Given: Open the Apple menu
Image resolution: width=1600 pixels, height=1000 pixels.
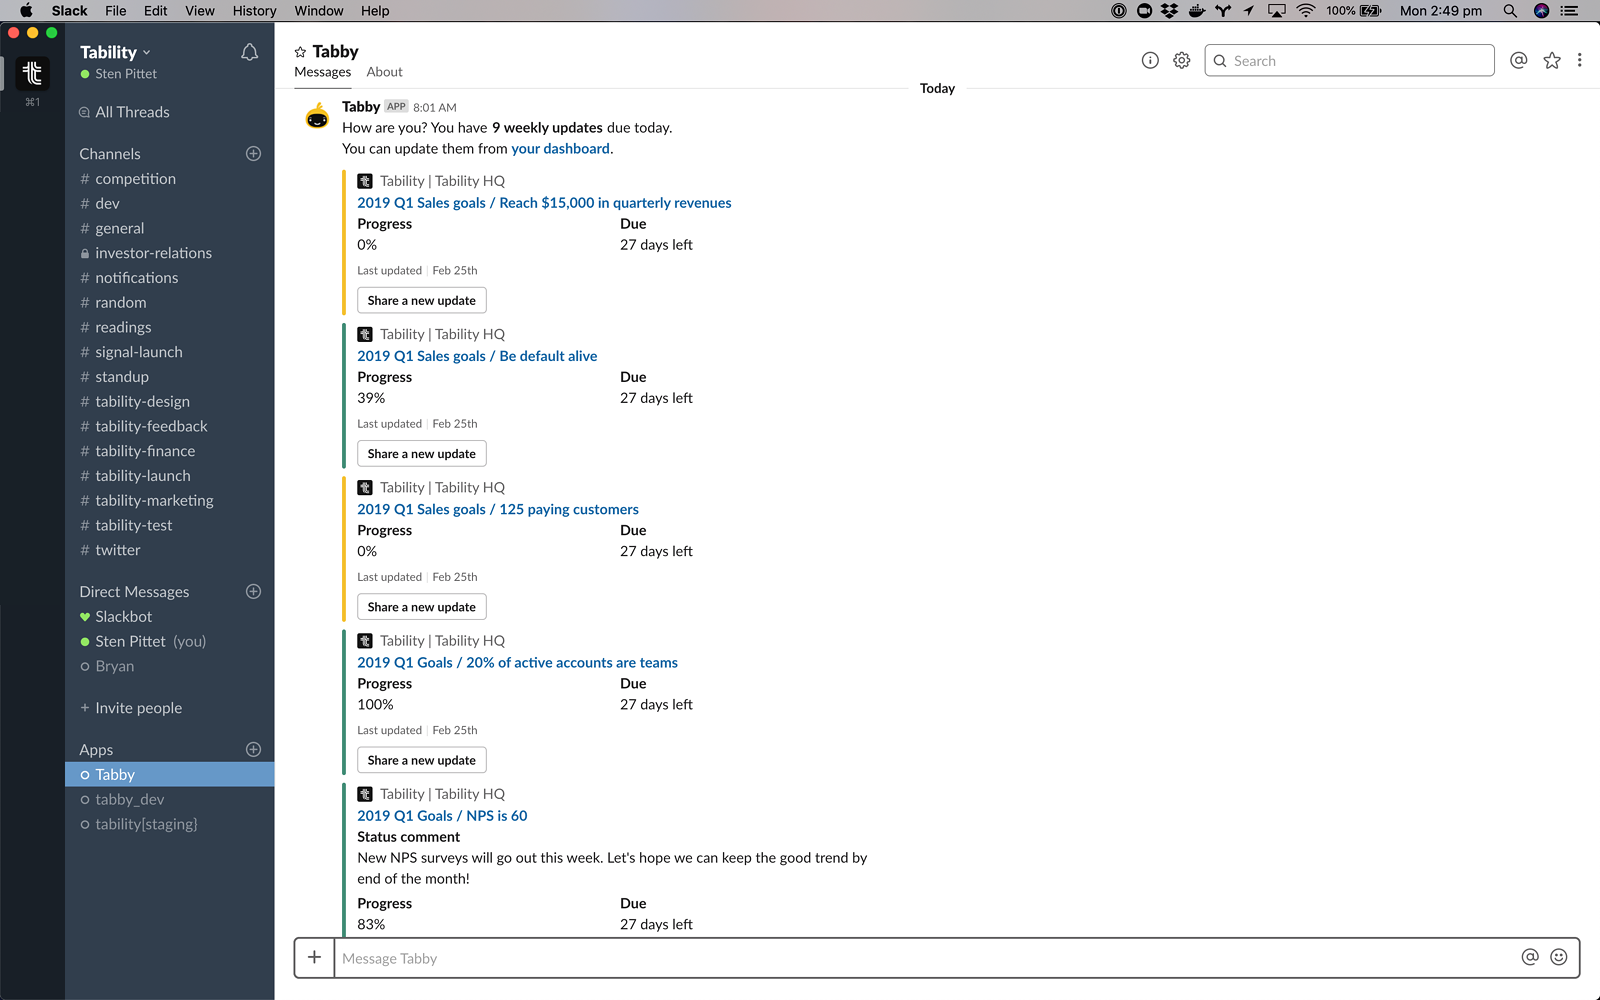Looking at the screenshot, I should (26, 11).
